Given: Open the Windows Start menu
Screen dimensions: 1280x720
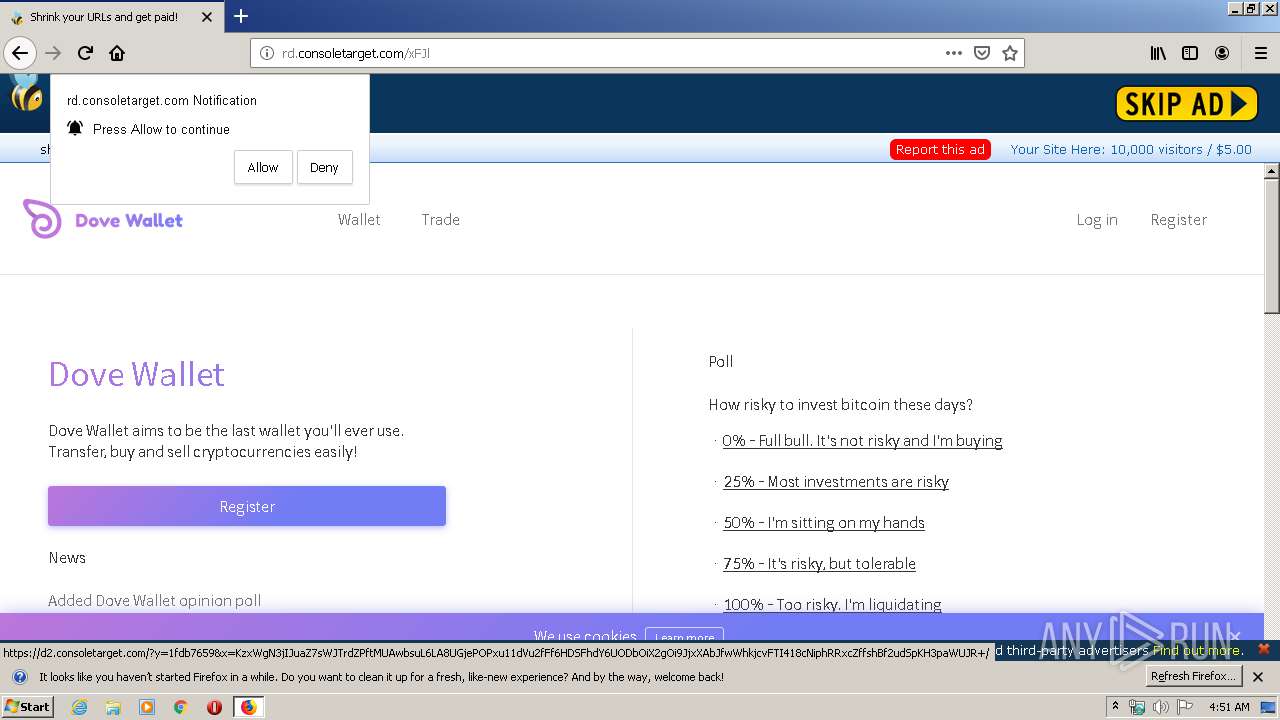Looking at the screenshot, I should click(28, 706).
